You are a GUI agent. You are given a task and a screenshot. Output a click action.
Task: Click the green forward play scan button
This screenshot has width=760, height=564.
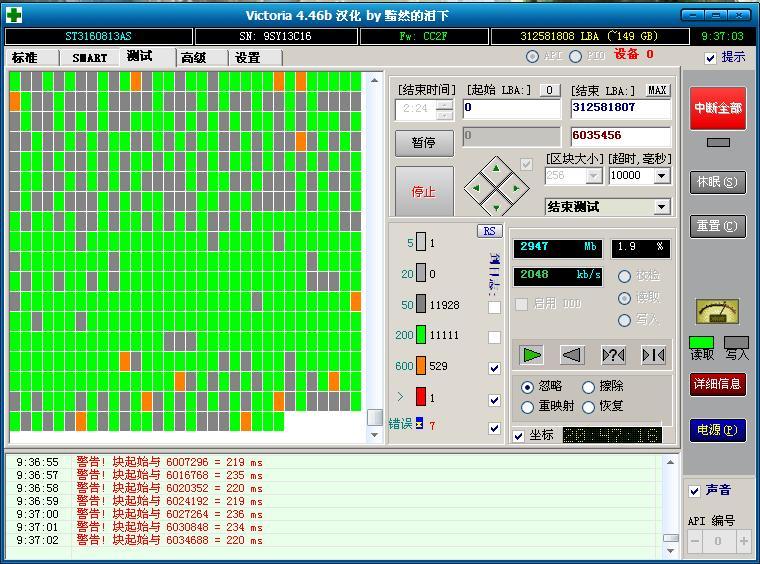coord(532,355)
